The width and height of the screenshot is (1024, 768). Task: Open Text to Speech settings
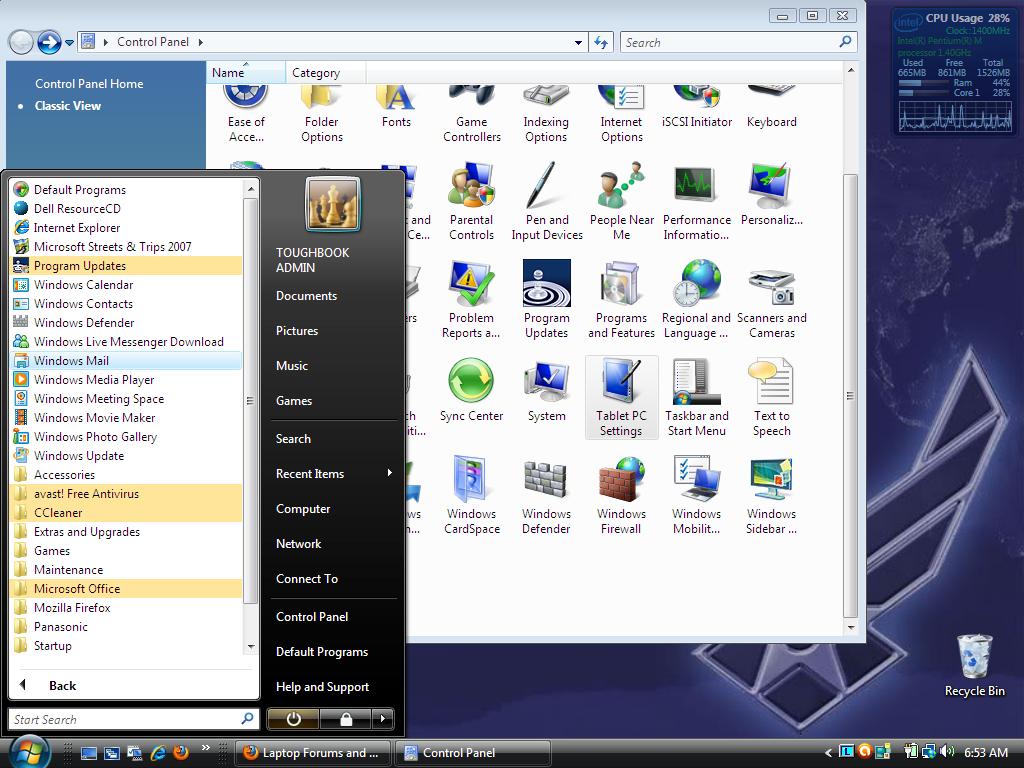[771, 398]
